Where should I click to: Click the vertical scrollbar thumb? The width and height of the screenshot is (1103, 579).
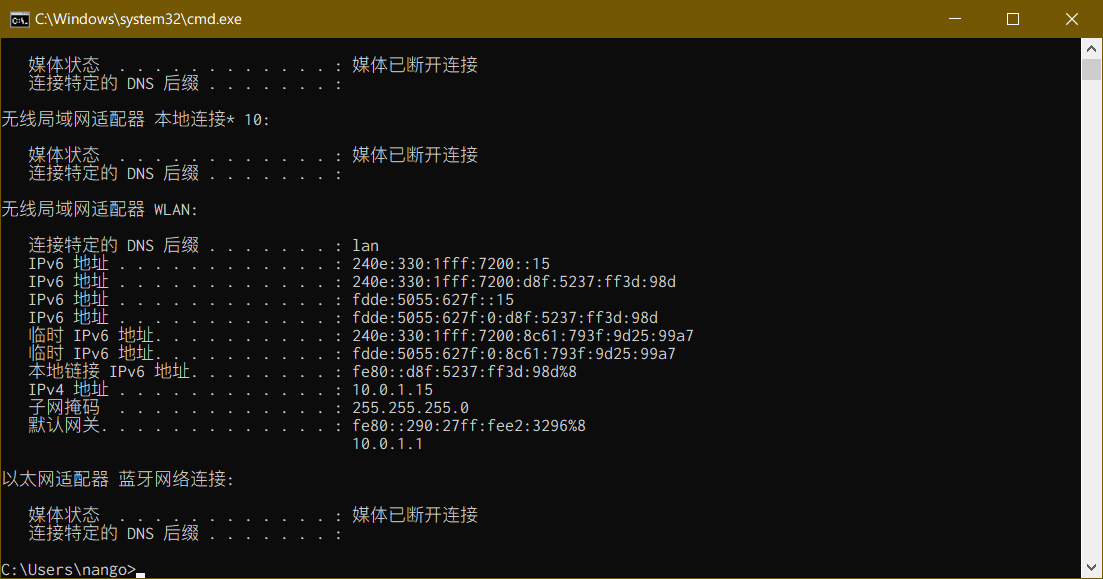click(x=1091, y=70)
